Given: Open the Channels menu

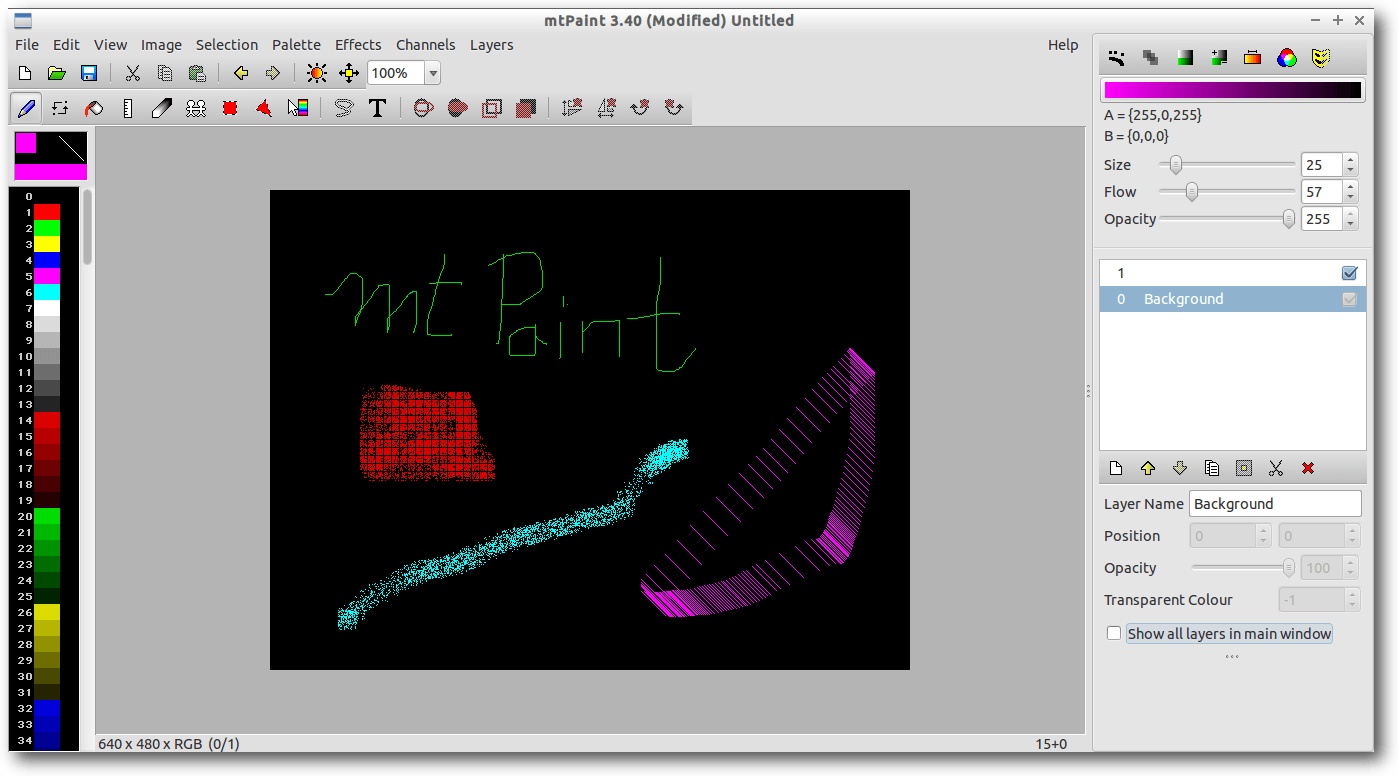Looking at the screenshot, I should pyautogui.click(x=426, y=45).
